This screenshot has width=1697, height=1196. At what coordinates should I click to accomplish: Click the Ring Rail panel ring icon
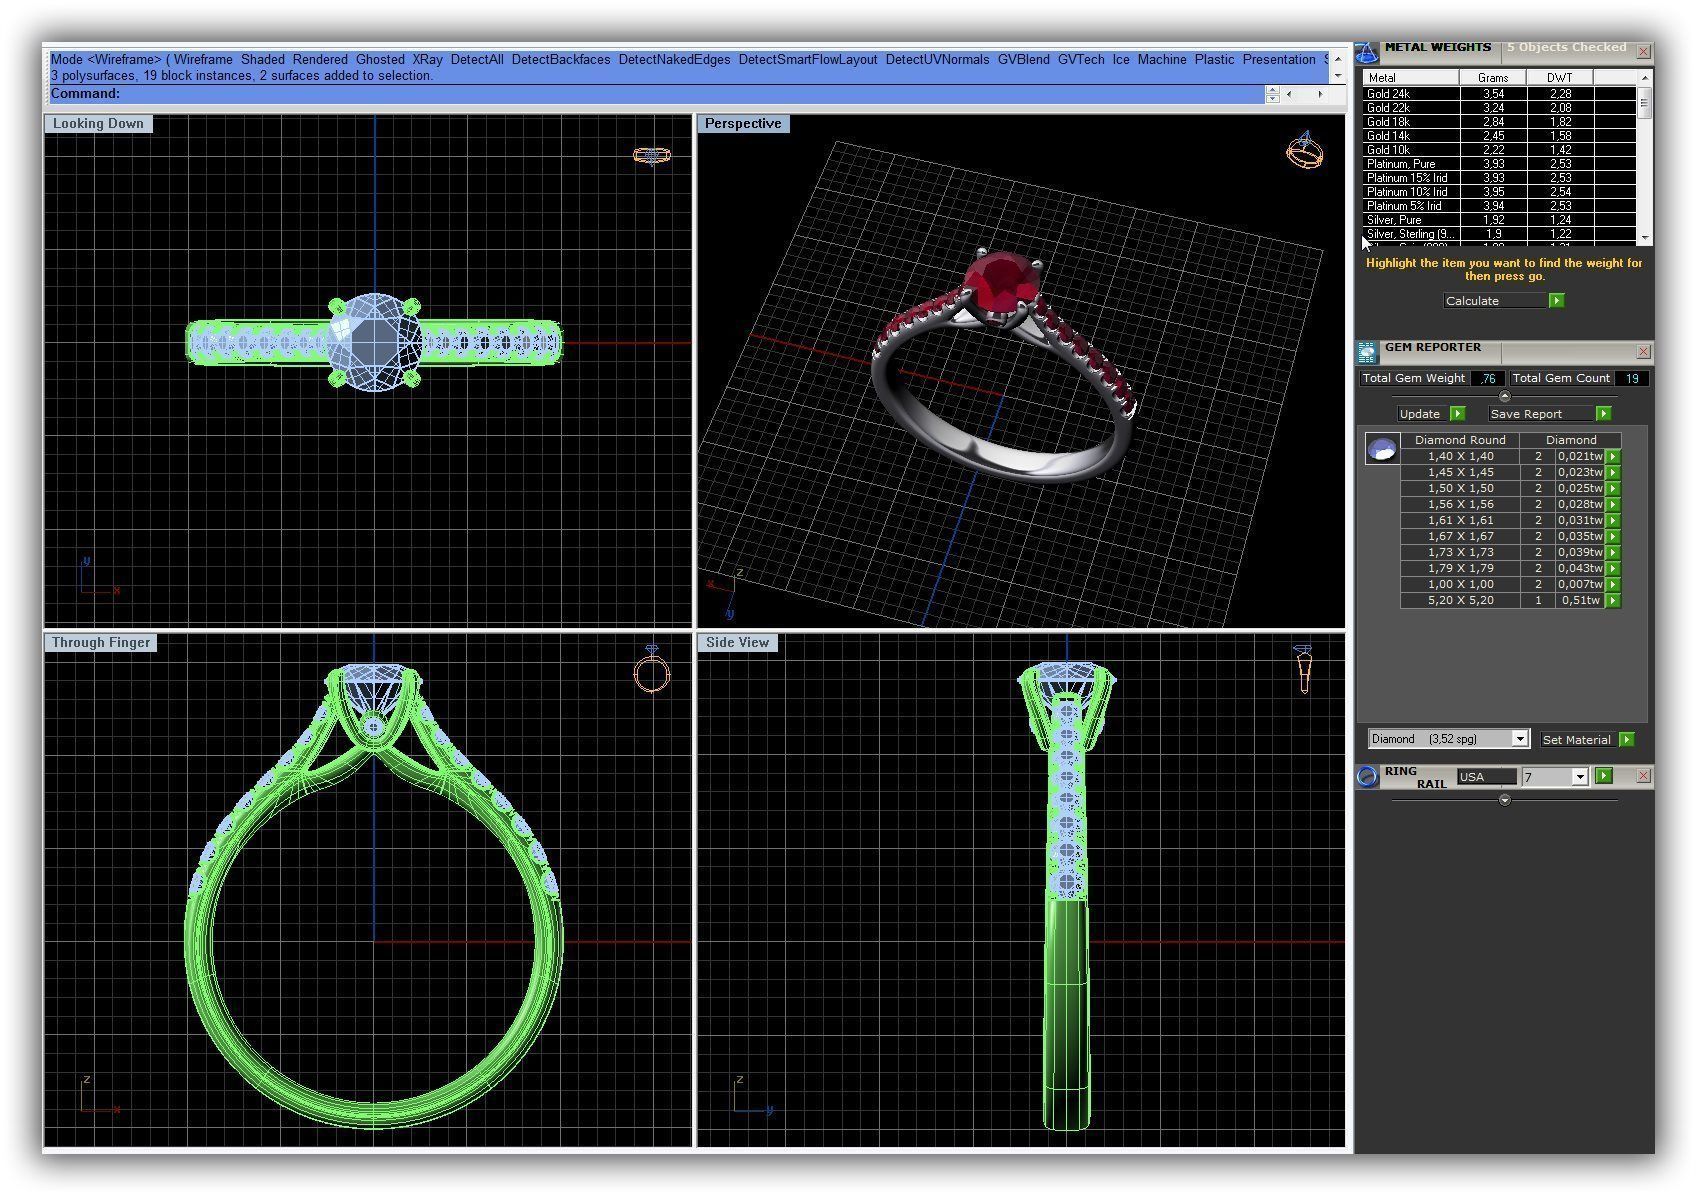(1367, 777)
